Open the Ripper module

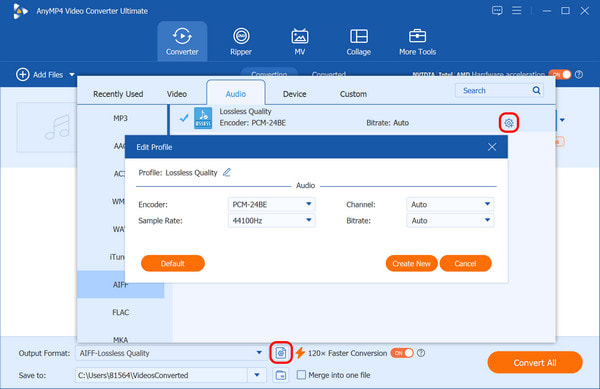coord(241,41)
